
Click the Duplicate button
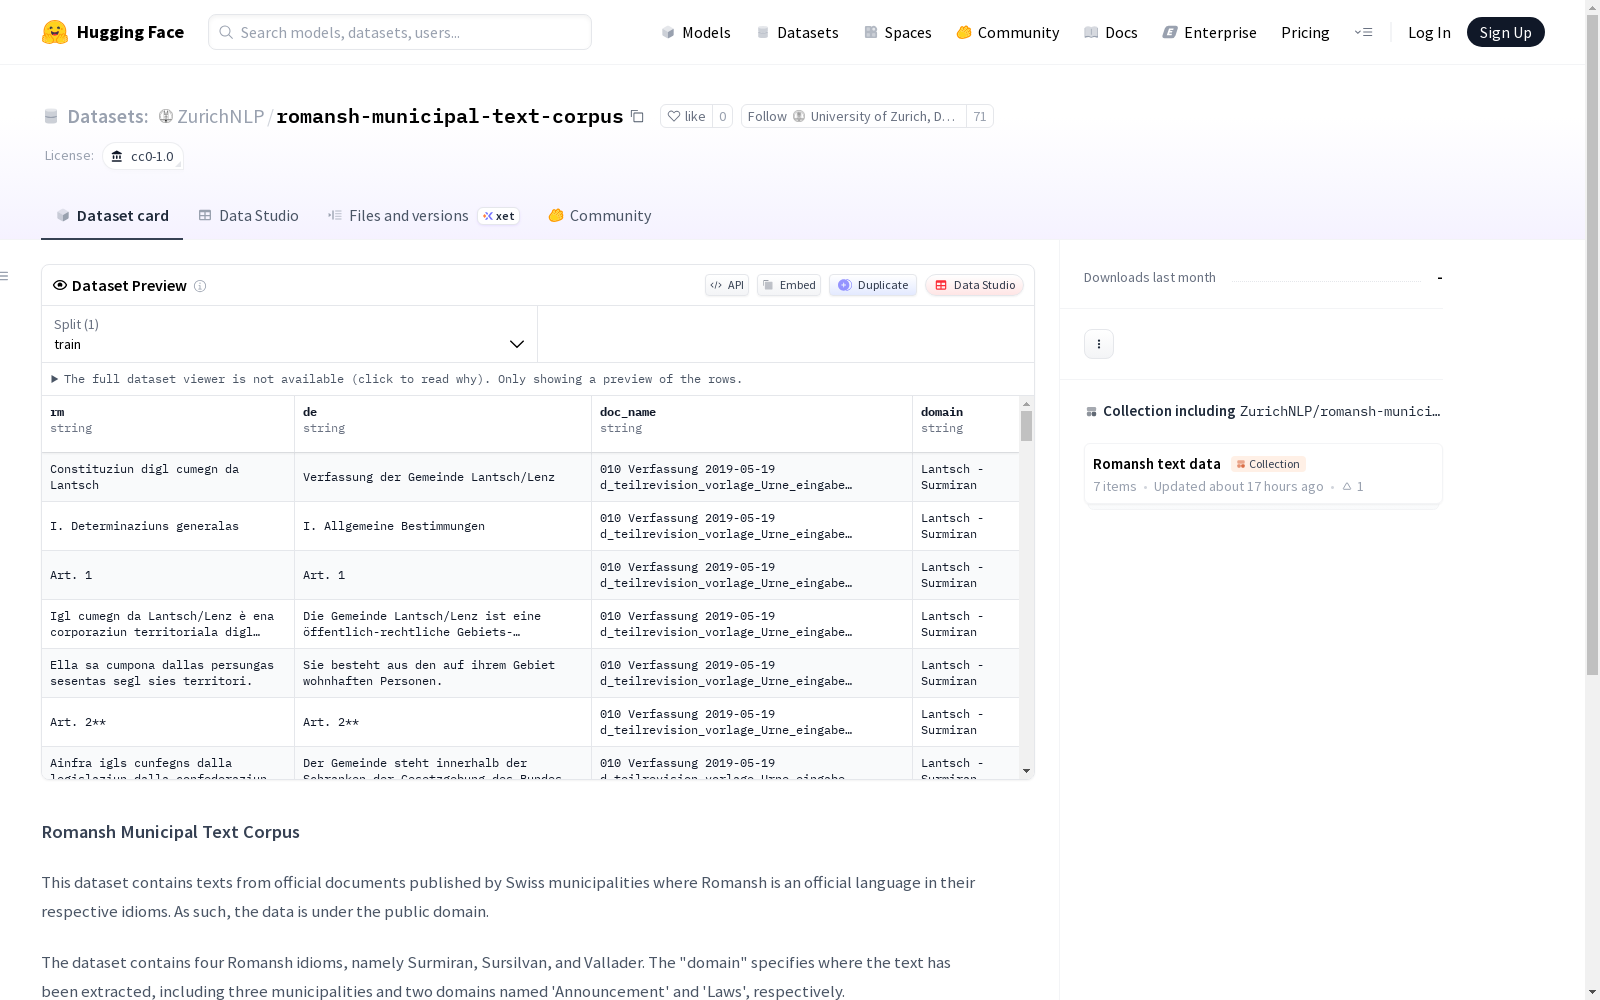[873, 285]
